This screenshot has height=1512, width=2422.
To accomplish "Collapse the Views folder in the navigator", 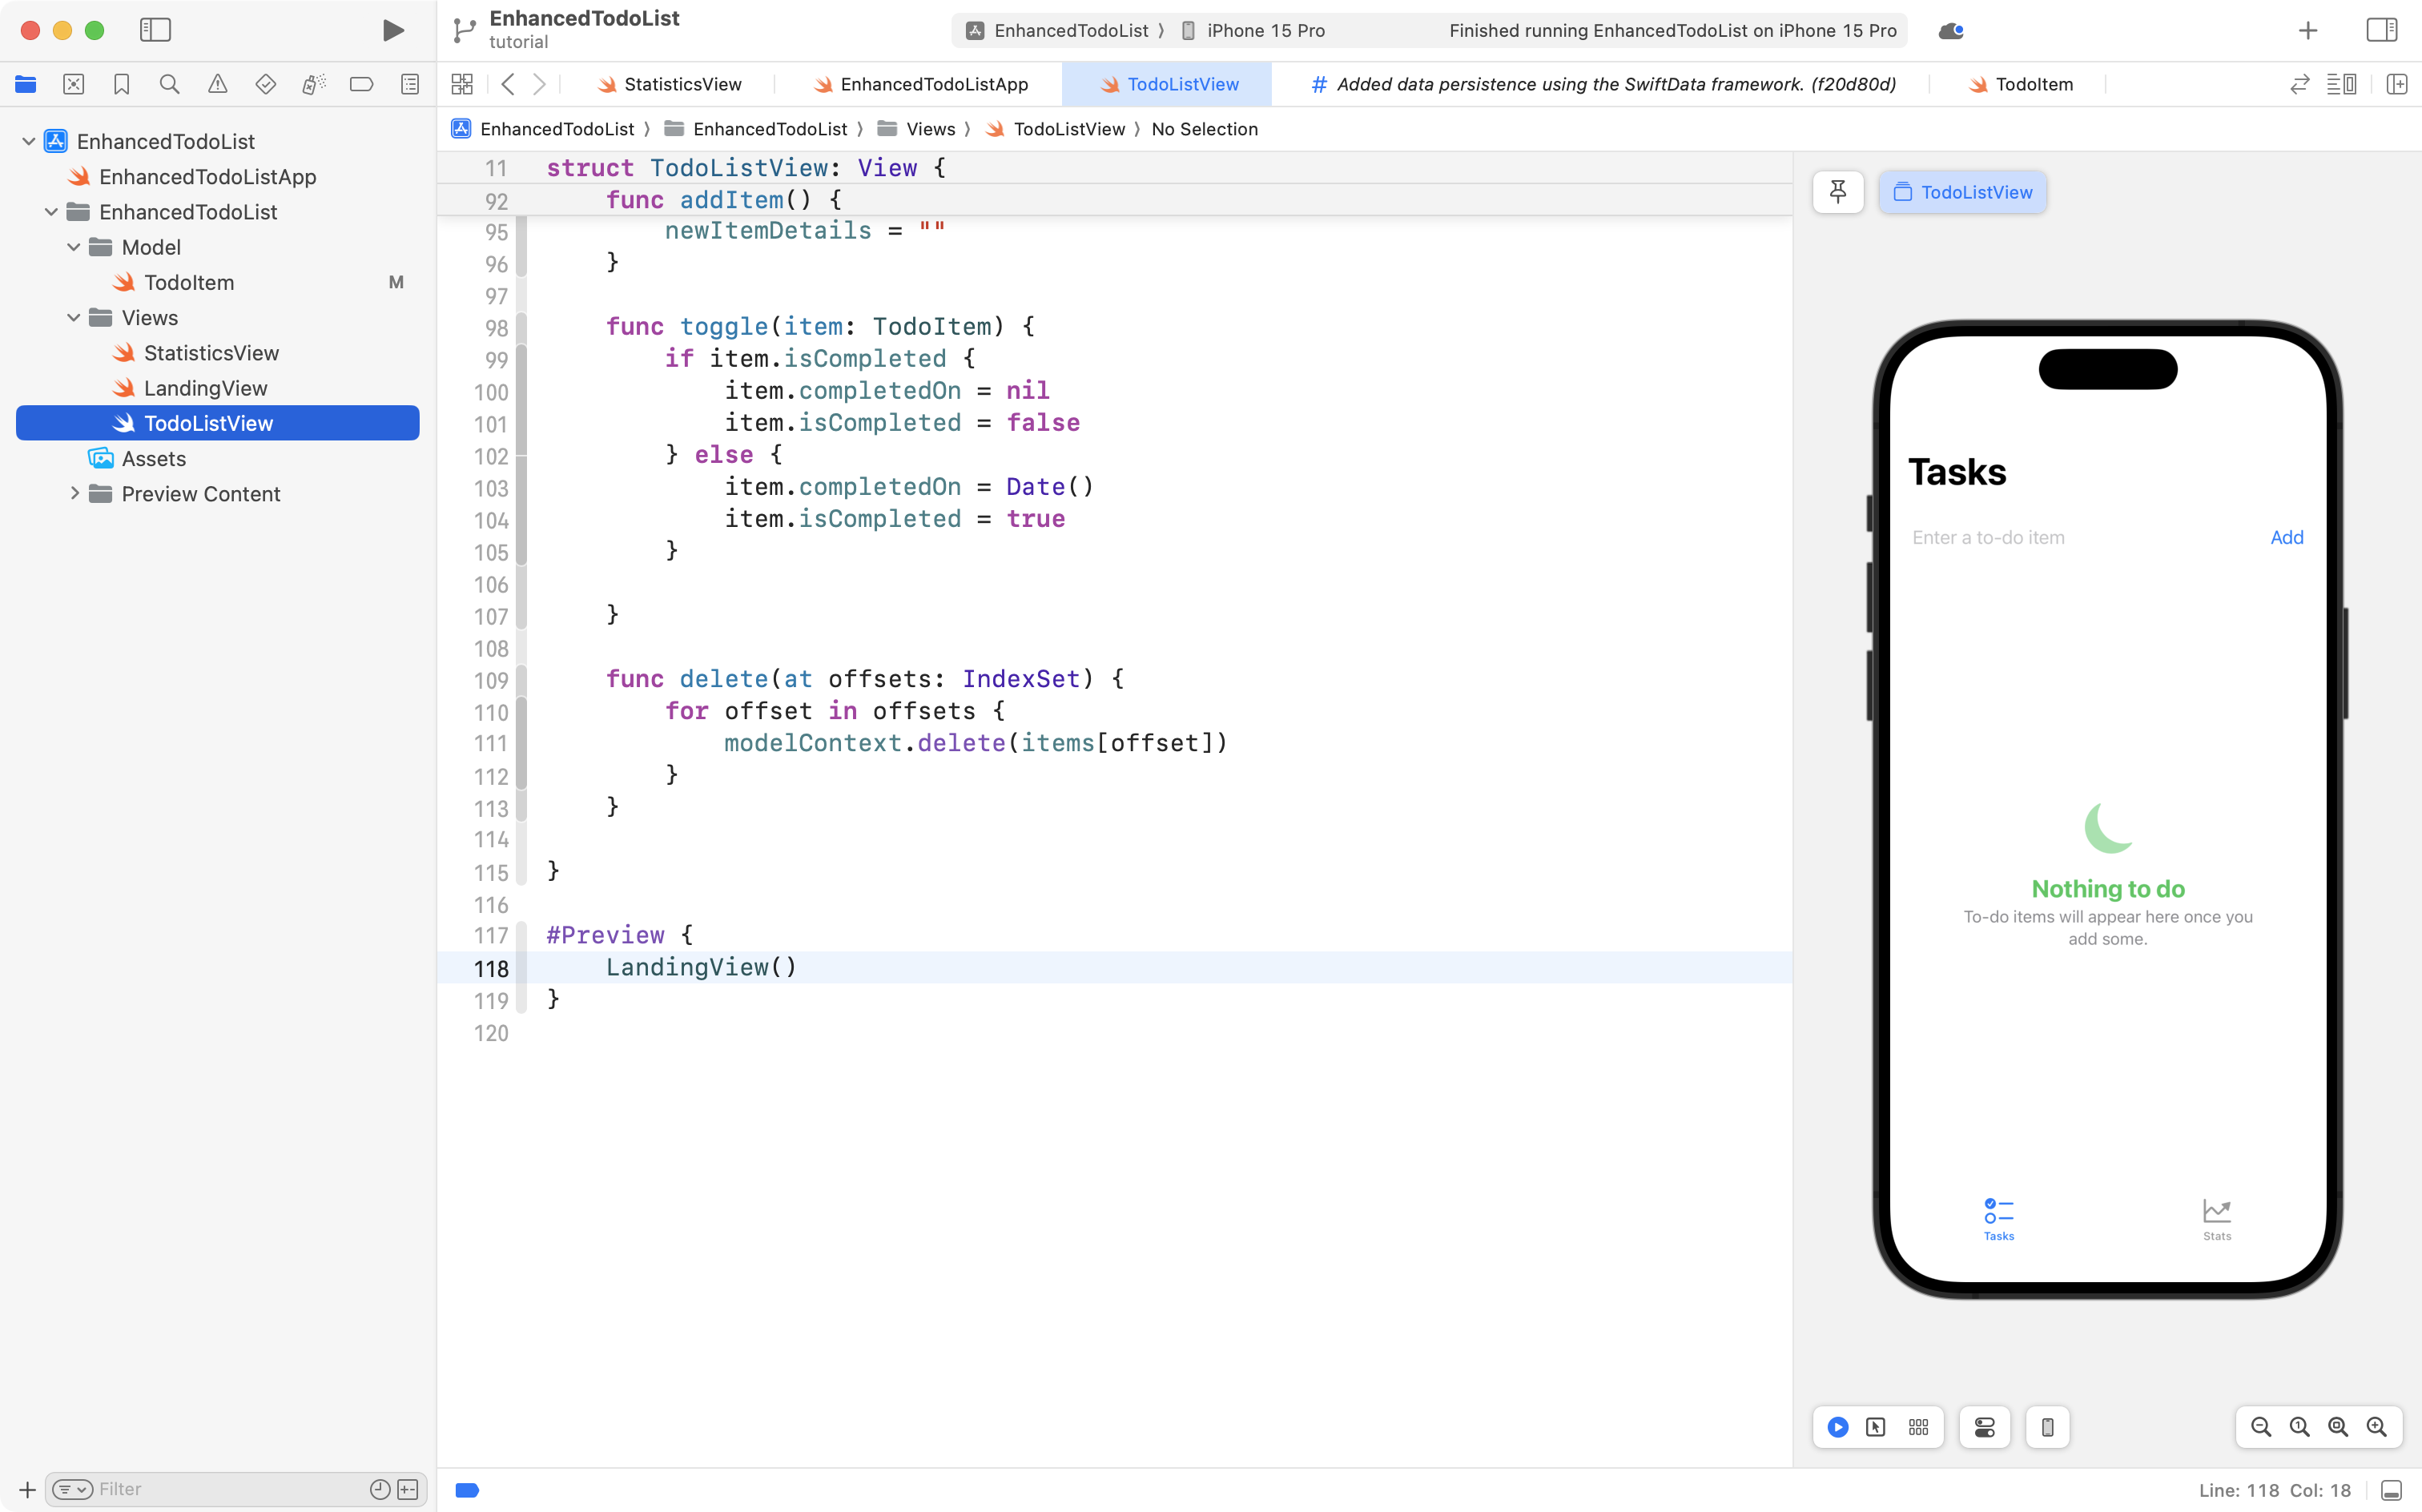I will [72, 317].
